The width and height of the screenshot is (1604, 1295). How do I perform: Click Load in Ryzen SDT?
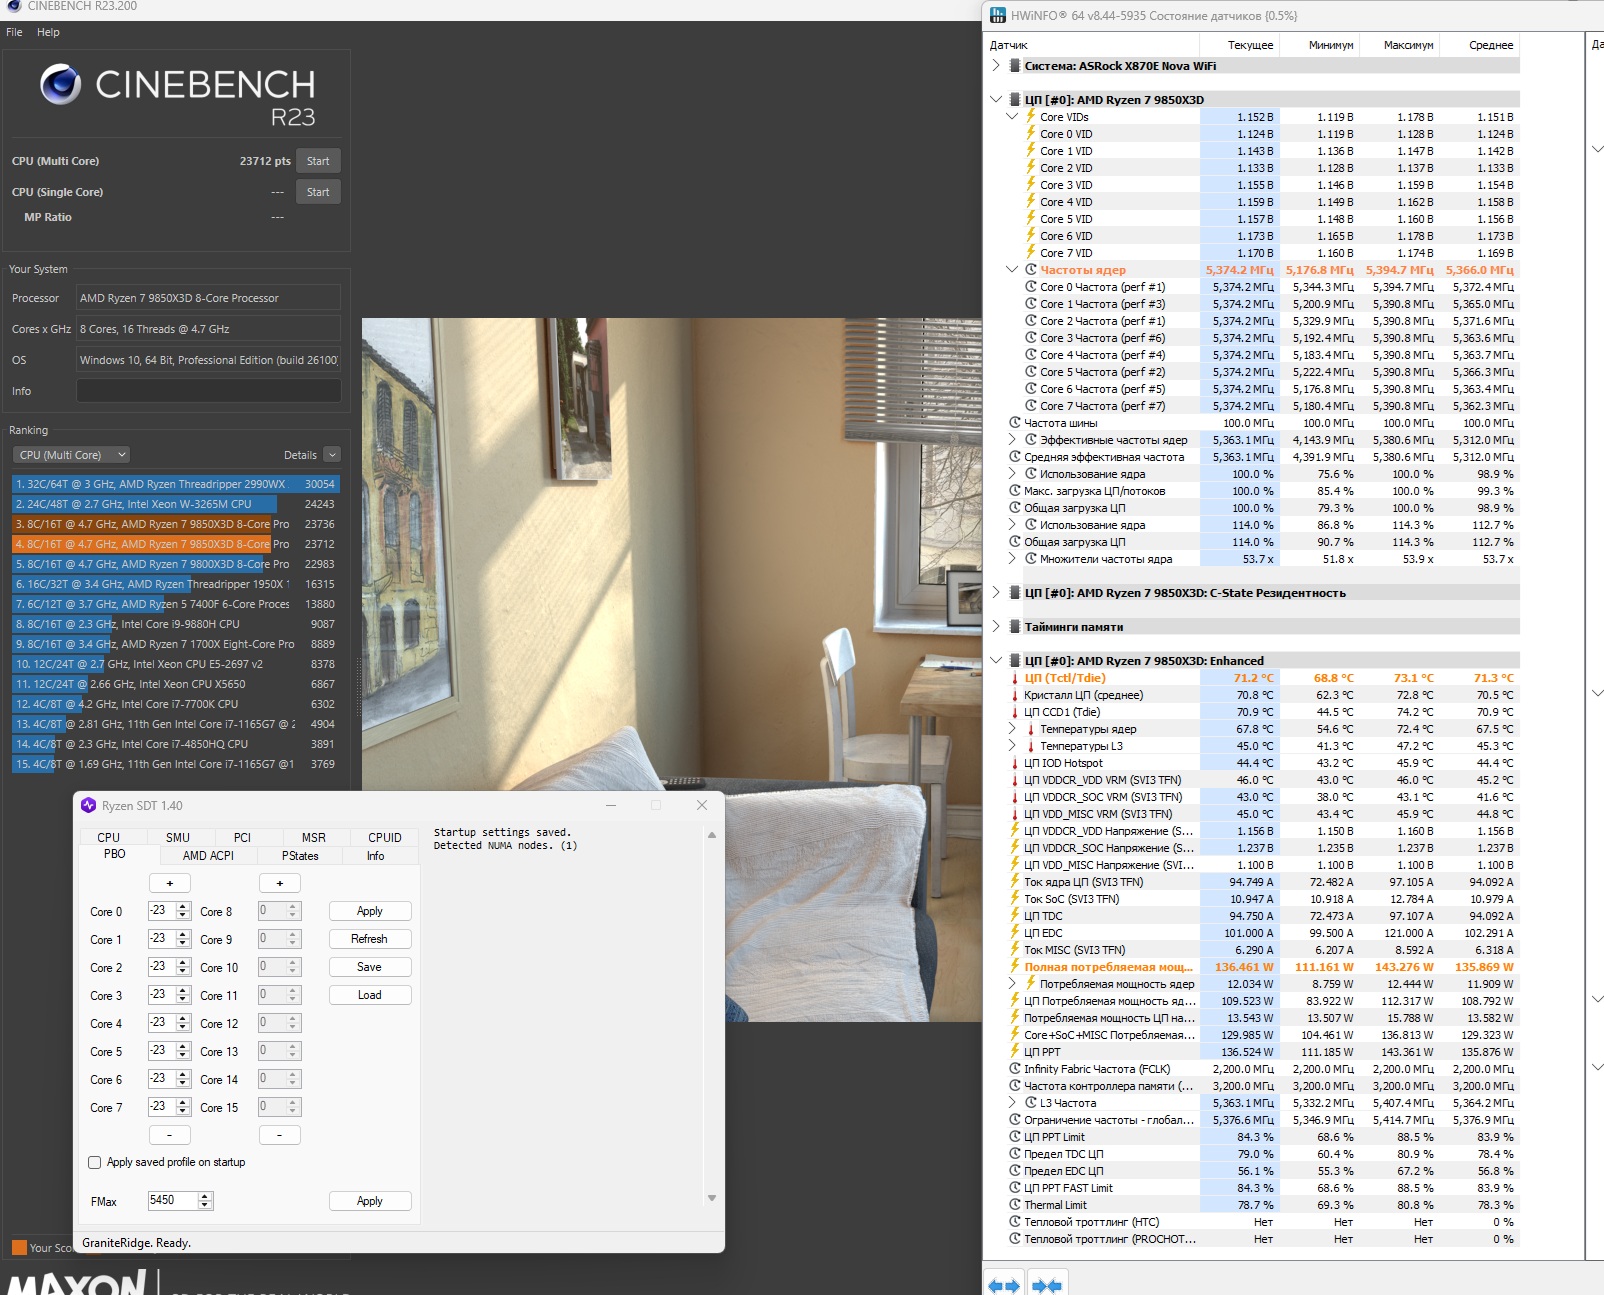[x=369, y=995]
